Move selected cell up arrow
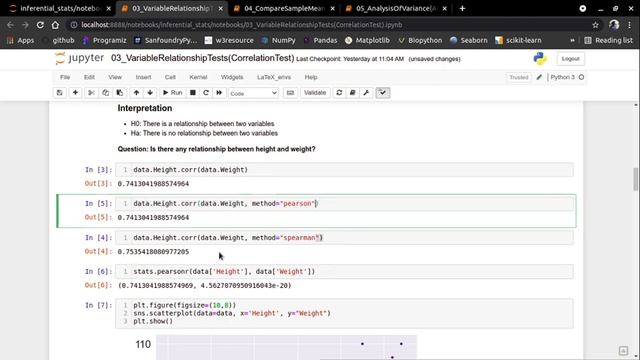This screenshot has height=360, width=640. pyautogui.click(x=136, y=93)
